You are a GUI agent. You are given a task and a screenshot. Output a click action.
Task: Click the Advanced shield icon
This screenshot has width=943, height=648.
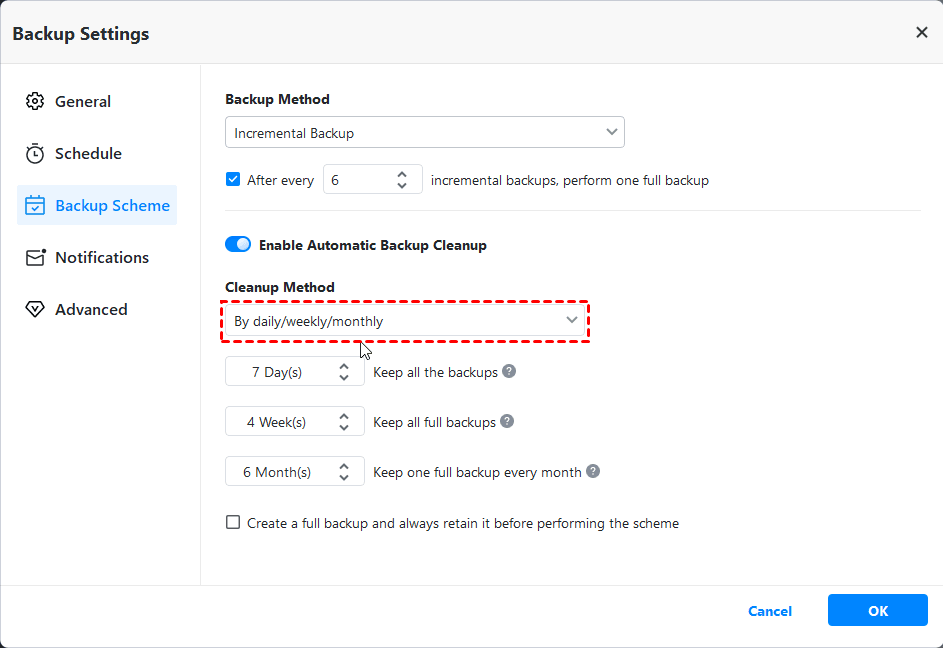(x=35, y=309)
